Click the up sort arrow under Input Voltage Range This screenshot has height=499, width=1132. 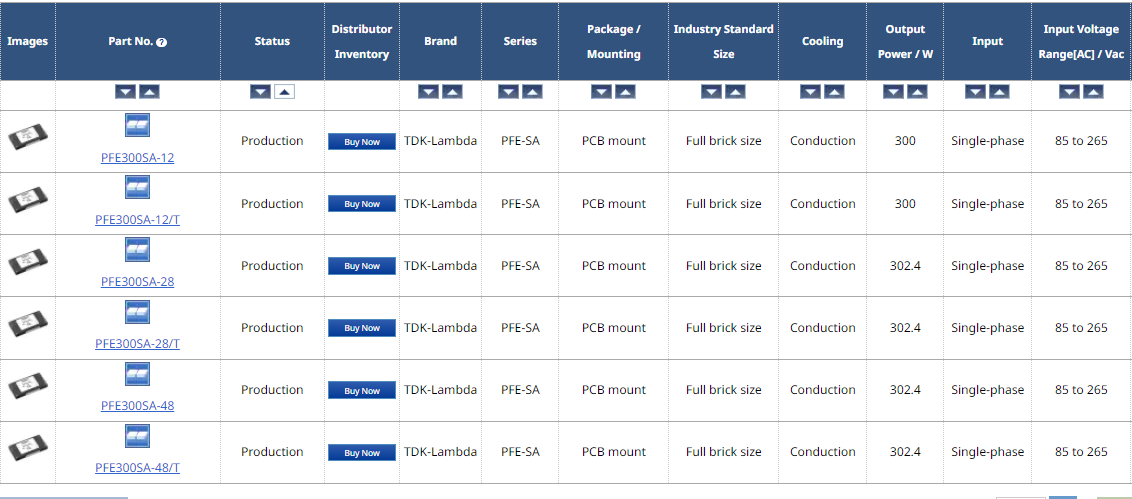[1093, 92]
